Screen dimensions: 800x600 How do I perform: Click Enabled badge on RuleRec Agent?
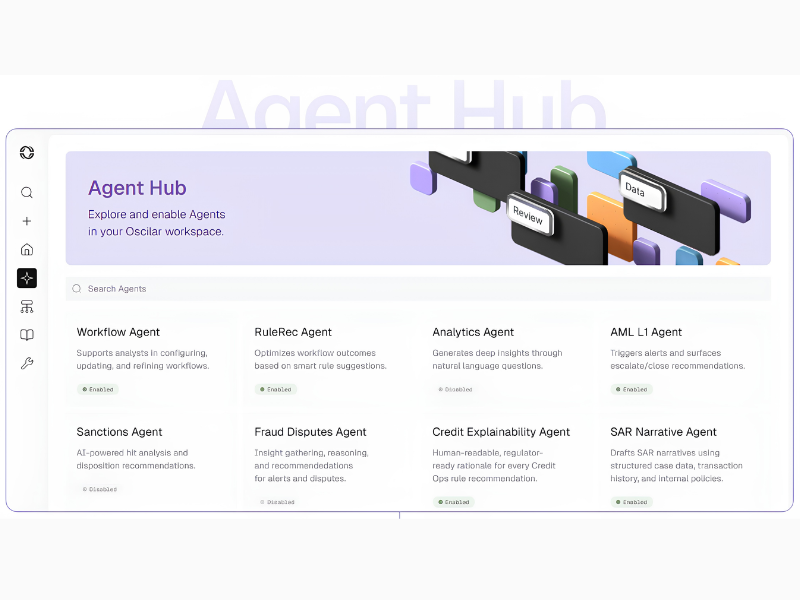click(x=276, y=389)
